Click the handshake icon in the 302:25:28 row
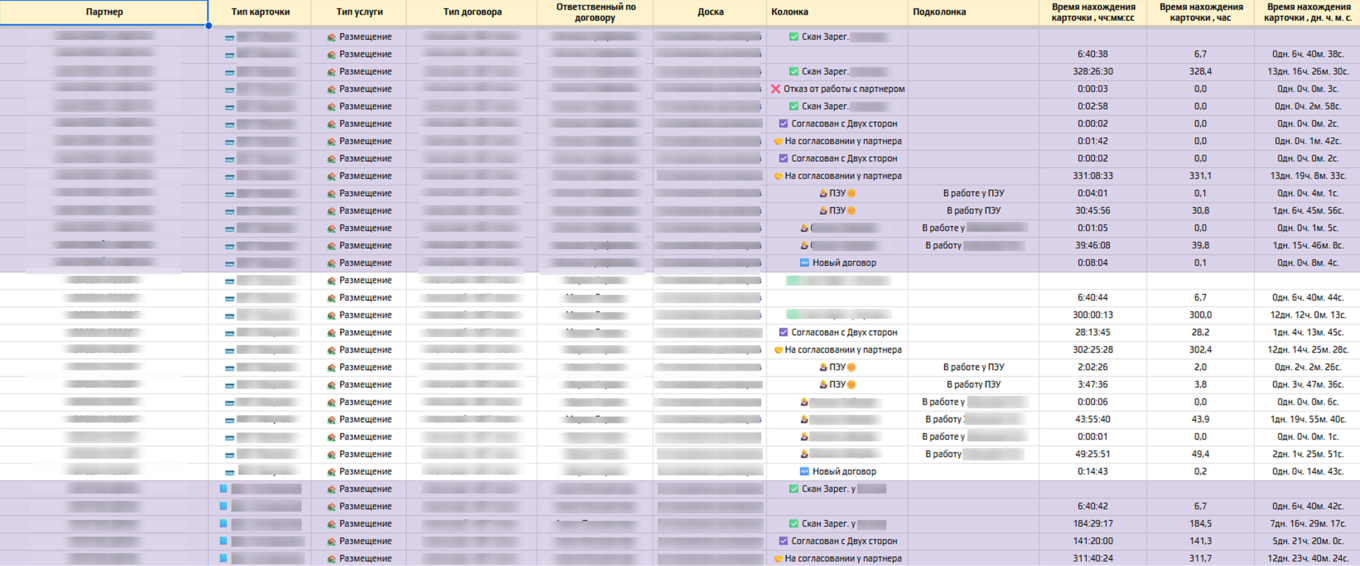The width and height of the screenshot is (1360, 566). click(779, 350)
